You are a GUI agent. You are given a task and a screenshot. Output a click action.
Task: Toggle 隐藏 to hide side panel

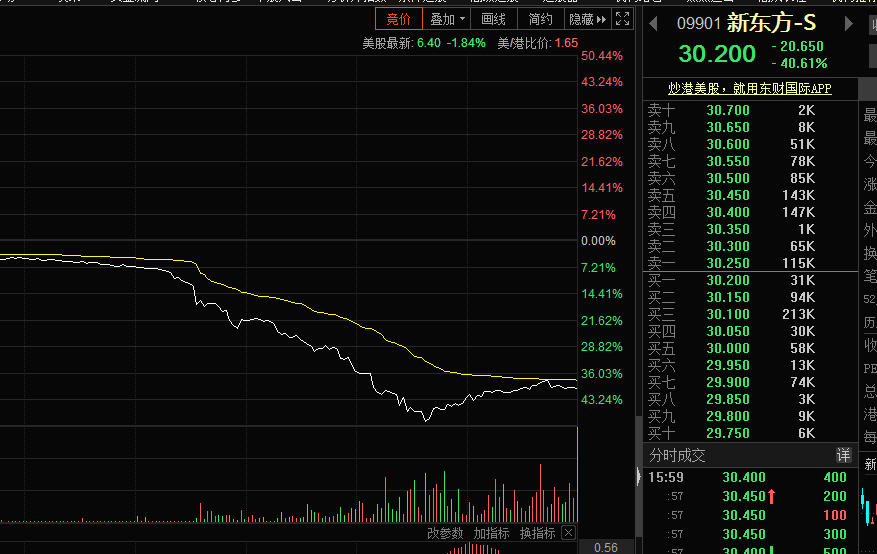tap(587, 19)
